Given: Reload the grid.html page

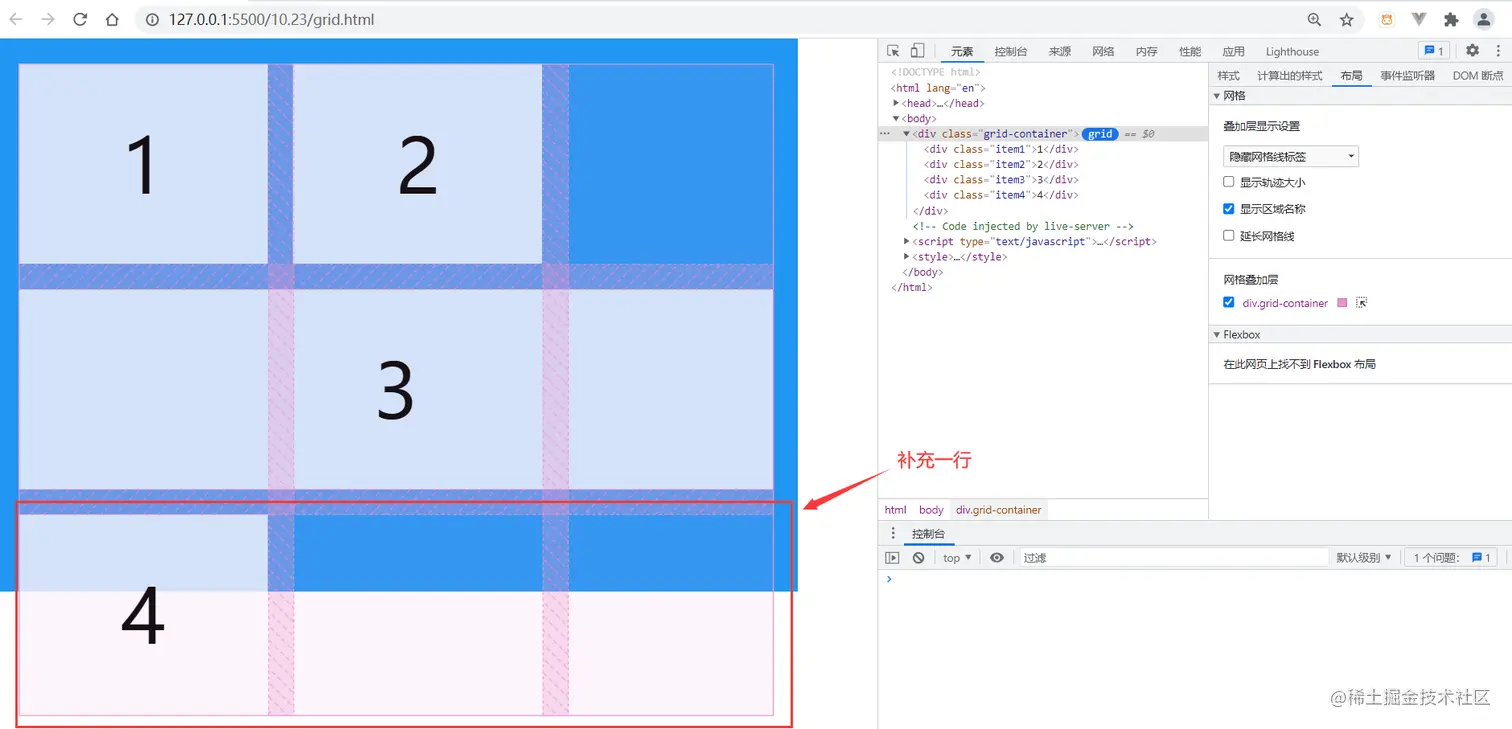Looking at the screenshot, I should point(80,19).
